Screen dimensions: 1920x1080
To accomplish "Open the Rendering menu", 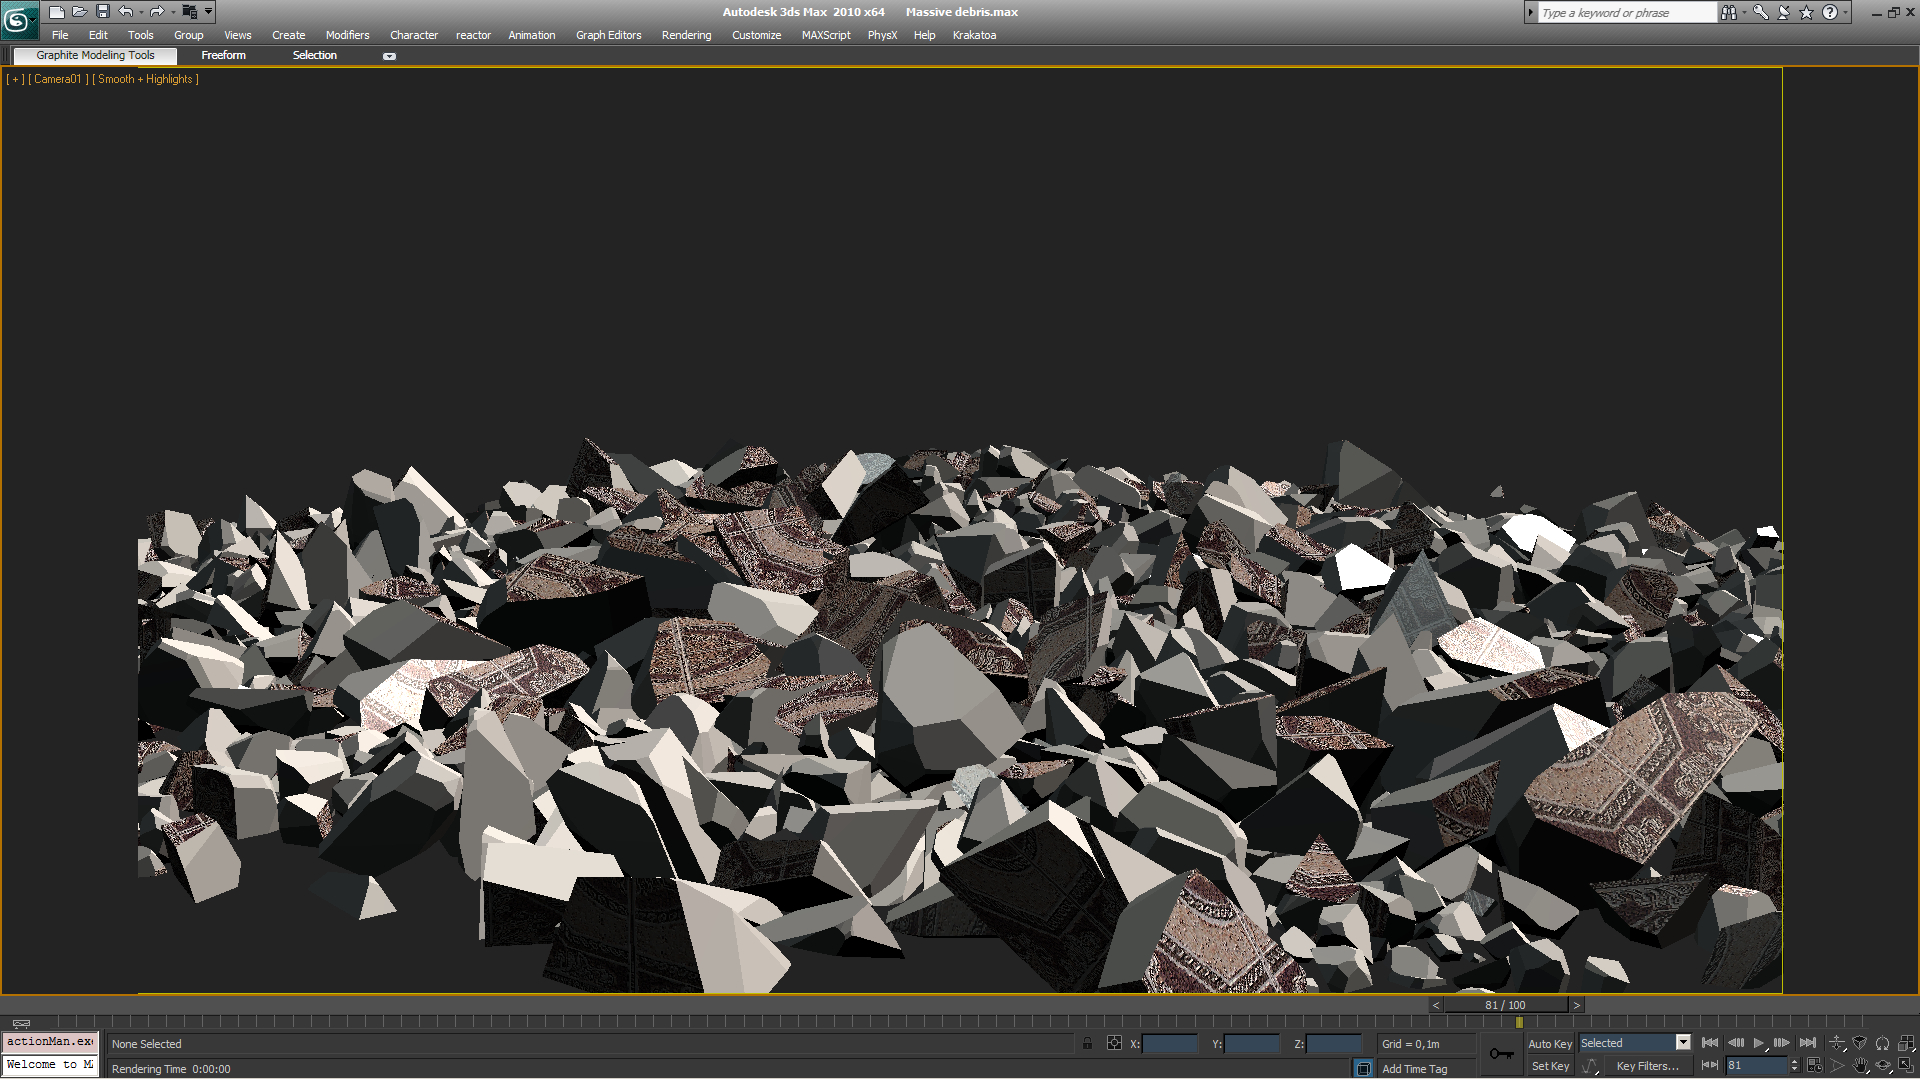I will pos(686,35).
